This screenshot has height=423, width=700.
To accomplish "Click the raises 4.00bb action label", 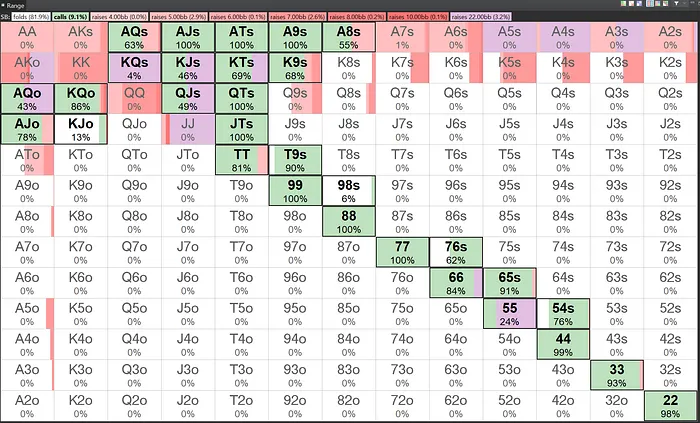I will tap(119, 17).
